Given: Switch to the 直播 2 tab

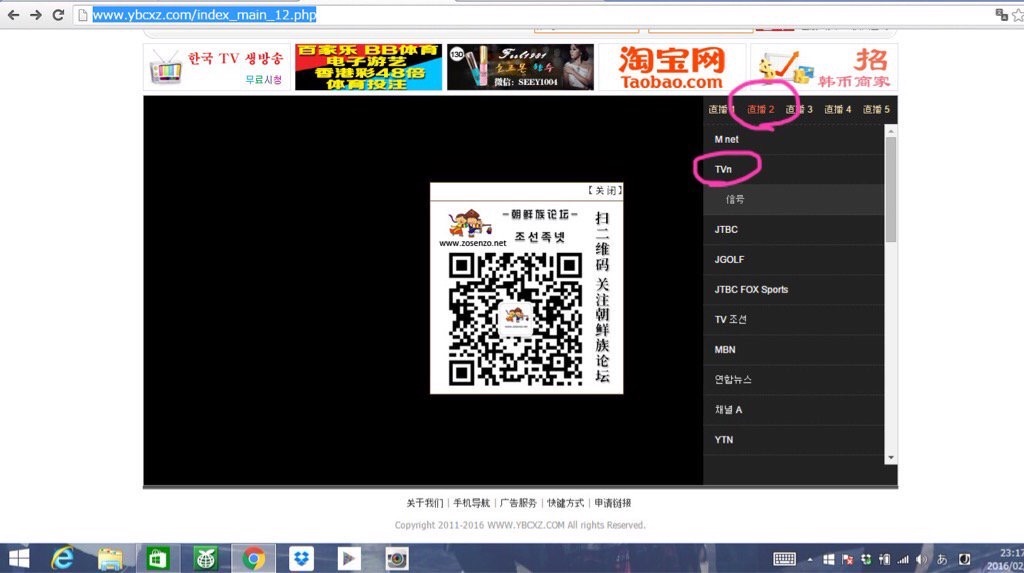Looking at the screenshot, I should point(760,109).
